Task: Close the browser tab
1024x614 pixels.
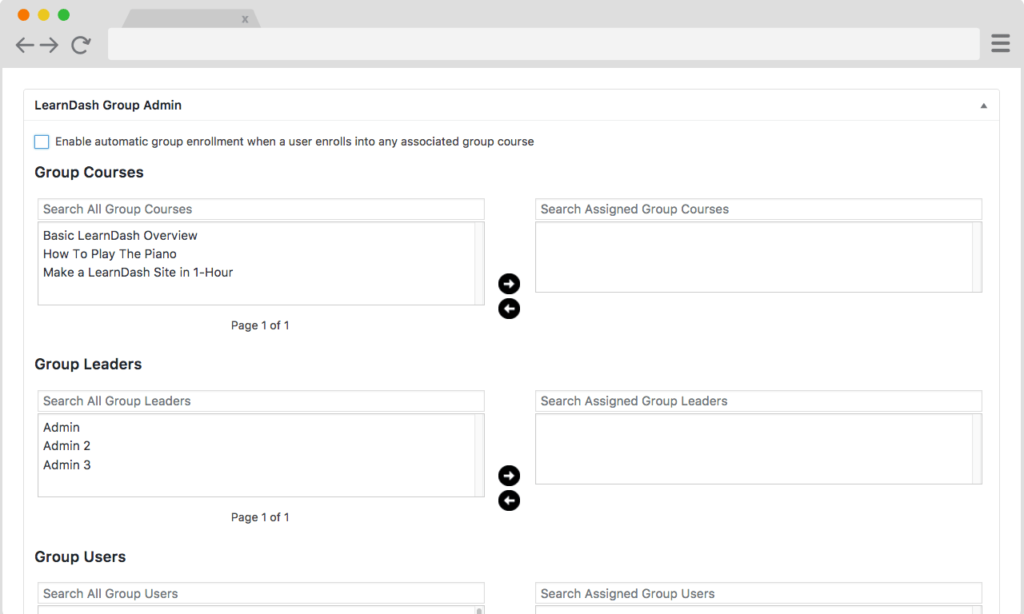Action: [245, 19]
